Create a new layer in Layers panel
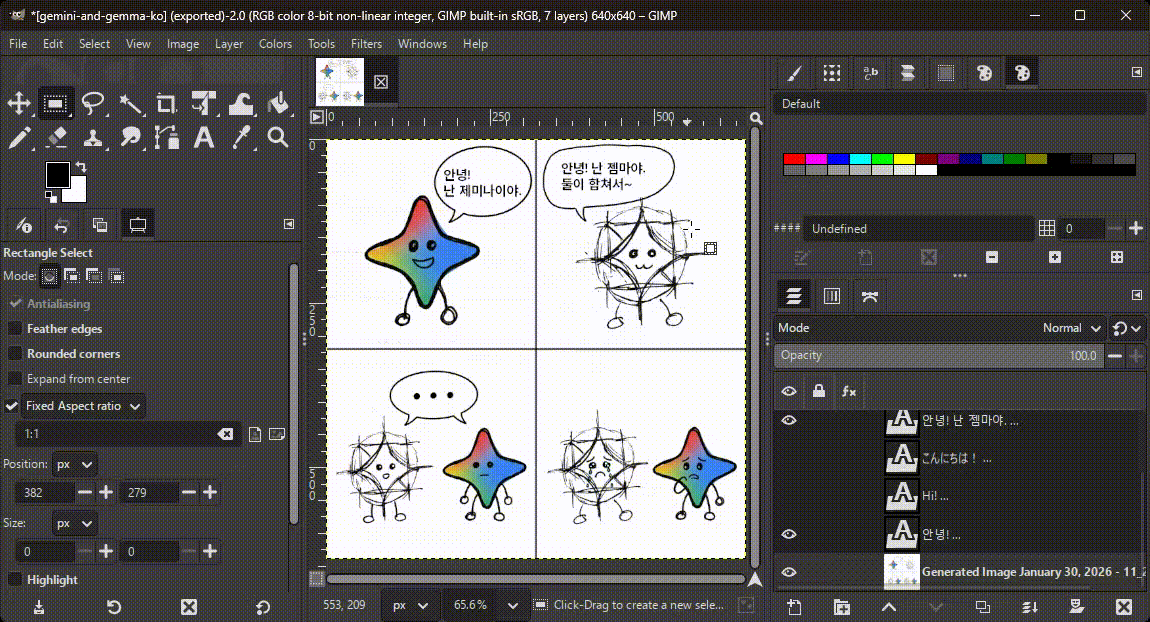The height and width of the screenshot is (622, 1150). pos(794,607)
